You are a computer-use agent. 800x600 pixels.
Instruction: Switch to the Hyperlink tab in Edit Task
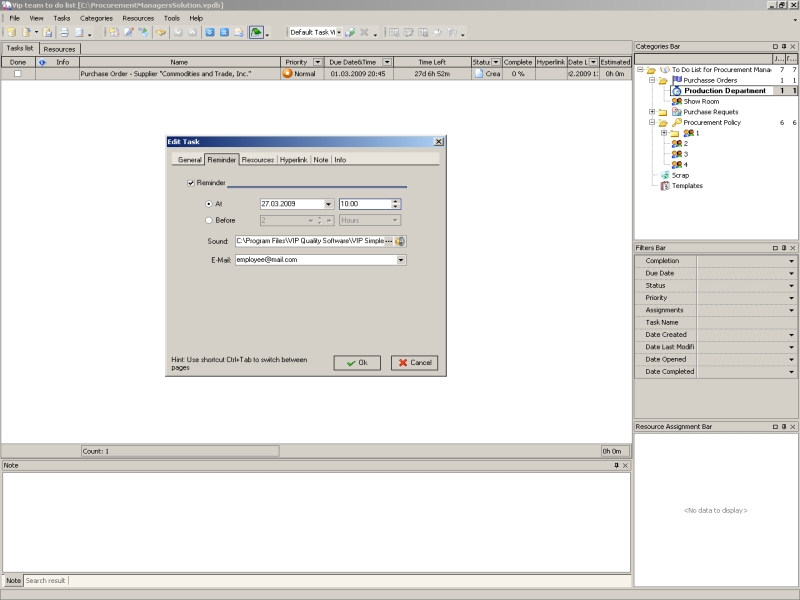(x=294, y=160)
